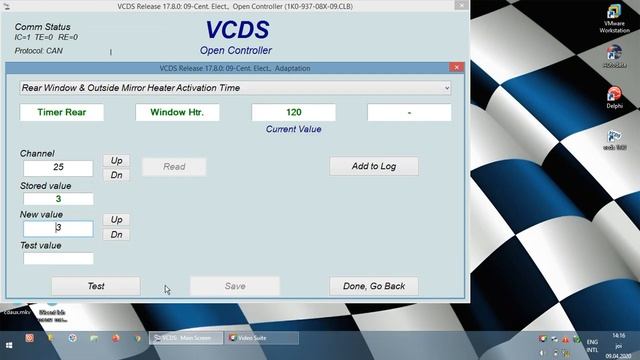Image resolution: width=640 pixels, height=360 pixels.
Task: Close the Adaptation dialog with red X
Action: pyautogui.click(x=456, y=67)
